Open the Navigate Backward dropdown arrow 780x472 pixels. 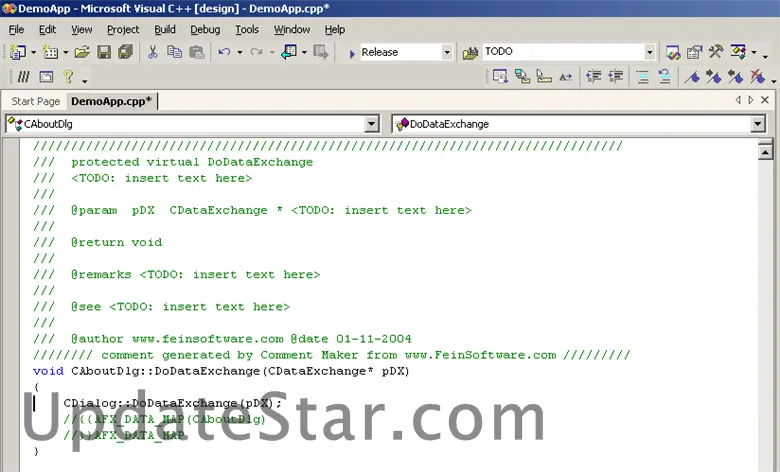[x=304, y=52]
